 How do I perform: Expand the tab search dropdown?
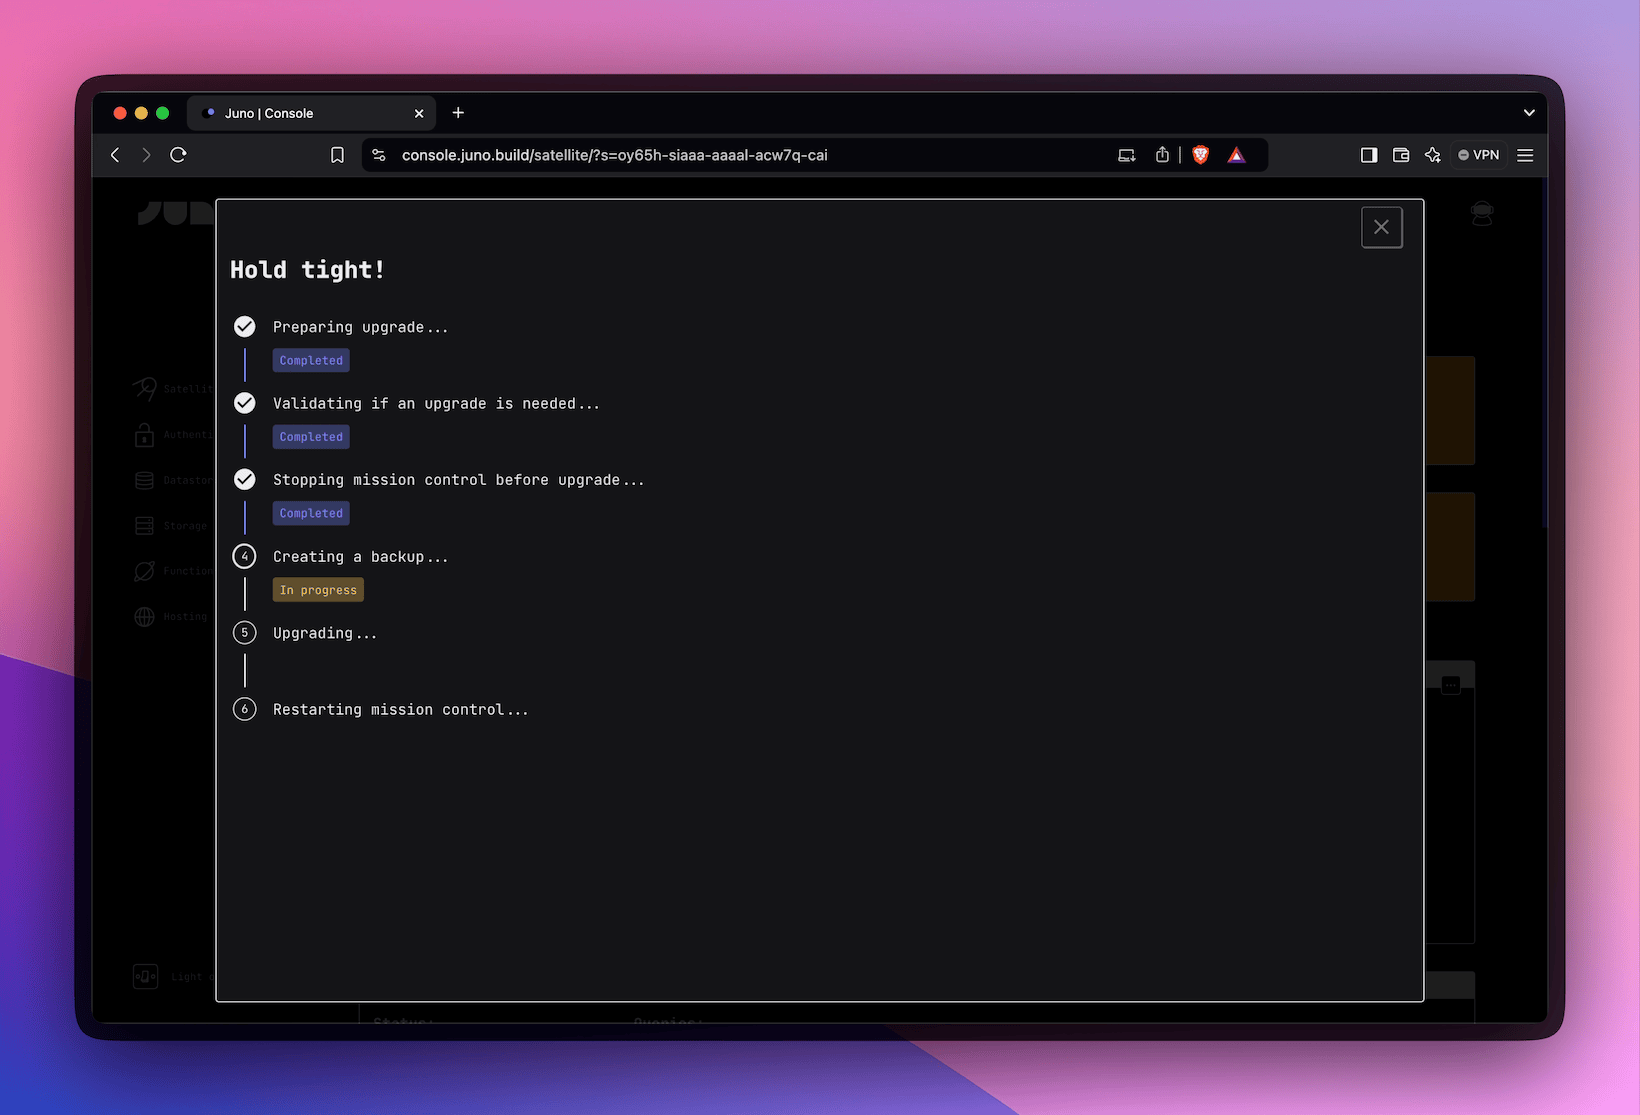(x=1528, y=113)
